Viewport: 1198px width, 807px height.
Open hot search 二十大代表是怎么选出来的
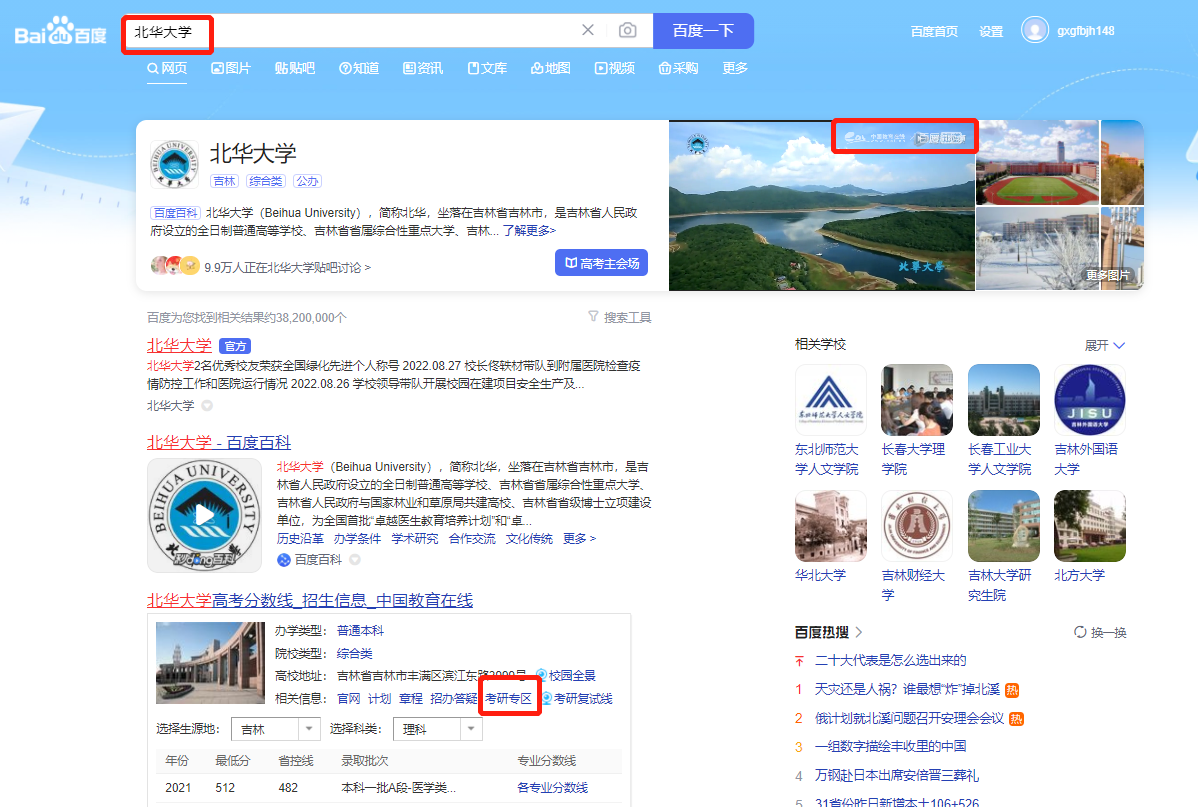(x=890, y=660)
